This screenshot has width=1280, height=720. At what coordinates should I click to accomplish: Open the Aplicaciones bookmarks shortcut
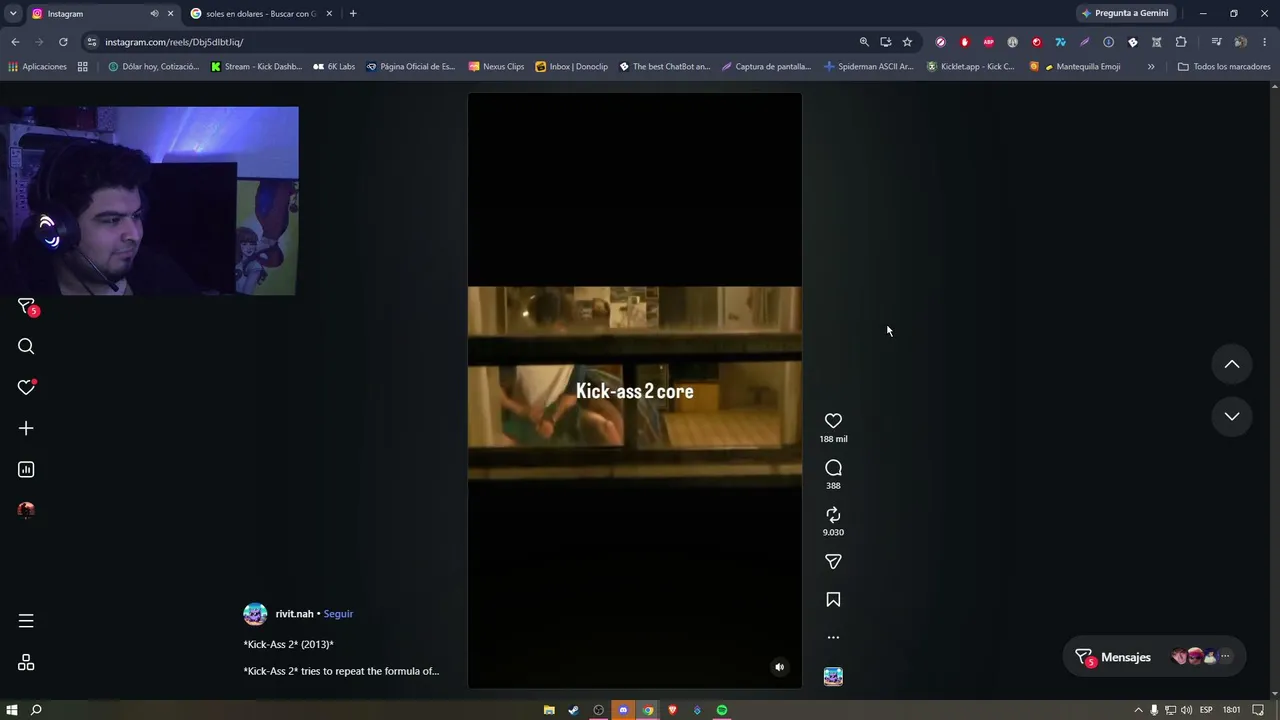coord(37,67)
